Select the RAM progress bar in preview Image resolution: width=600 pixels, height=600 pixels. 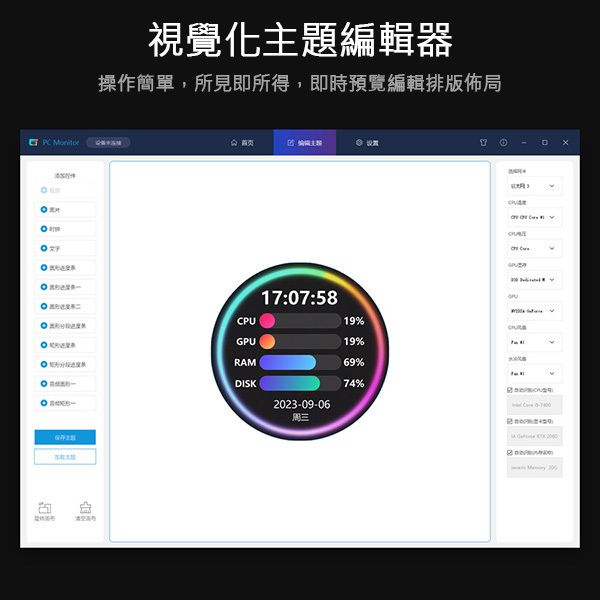tap(300, 362)
